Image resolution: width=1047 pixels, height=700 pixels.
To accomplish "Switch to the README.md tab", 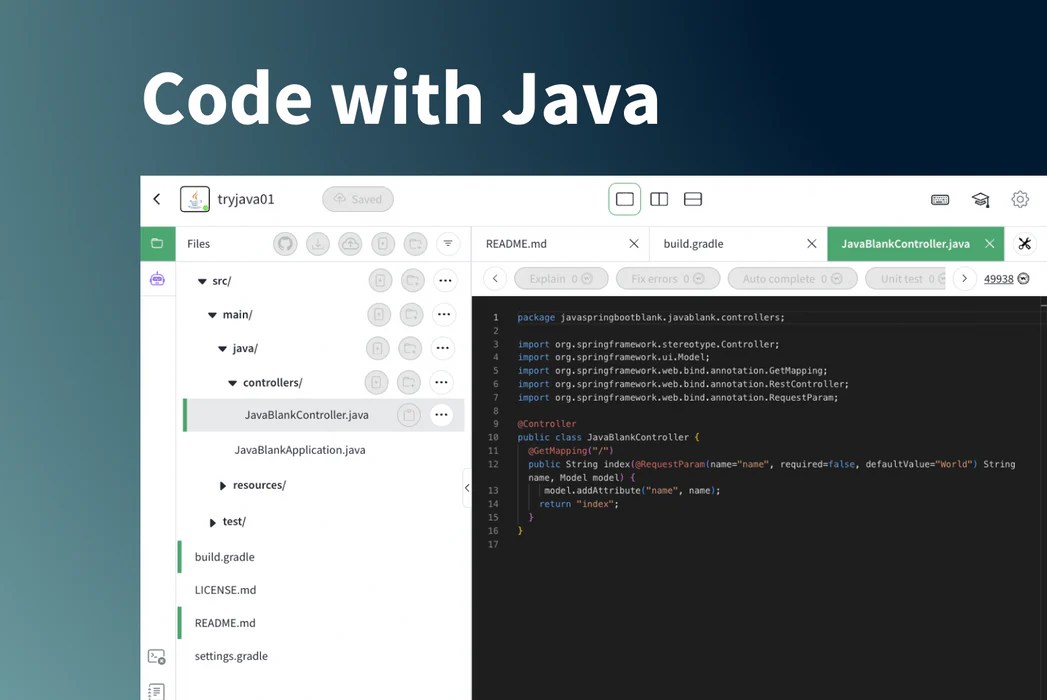I will pyautogui.click(x=515, y=243).
